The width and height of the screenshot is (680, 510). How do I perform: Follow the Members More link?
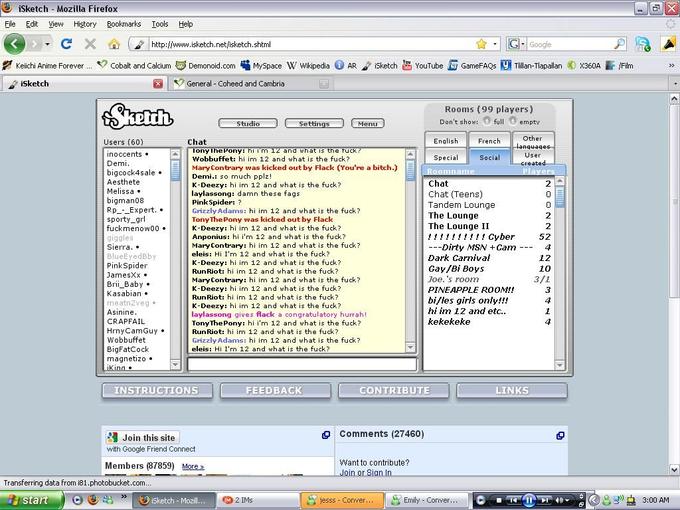click(193, 467)
